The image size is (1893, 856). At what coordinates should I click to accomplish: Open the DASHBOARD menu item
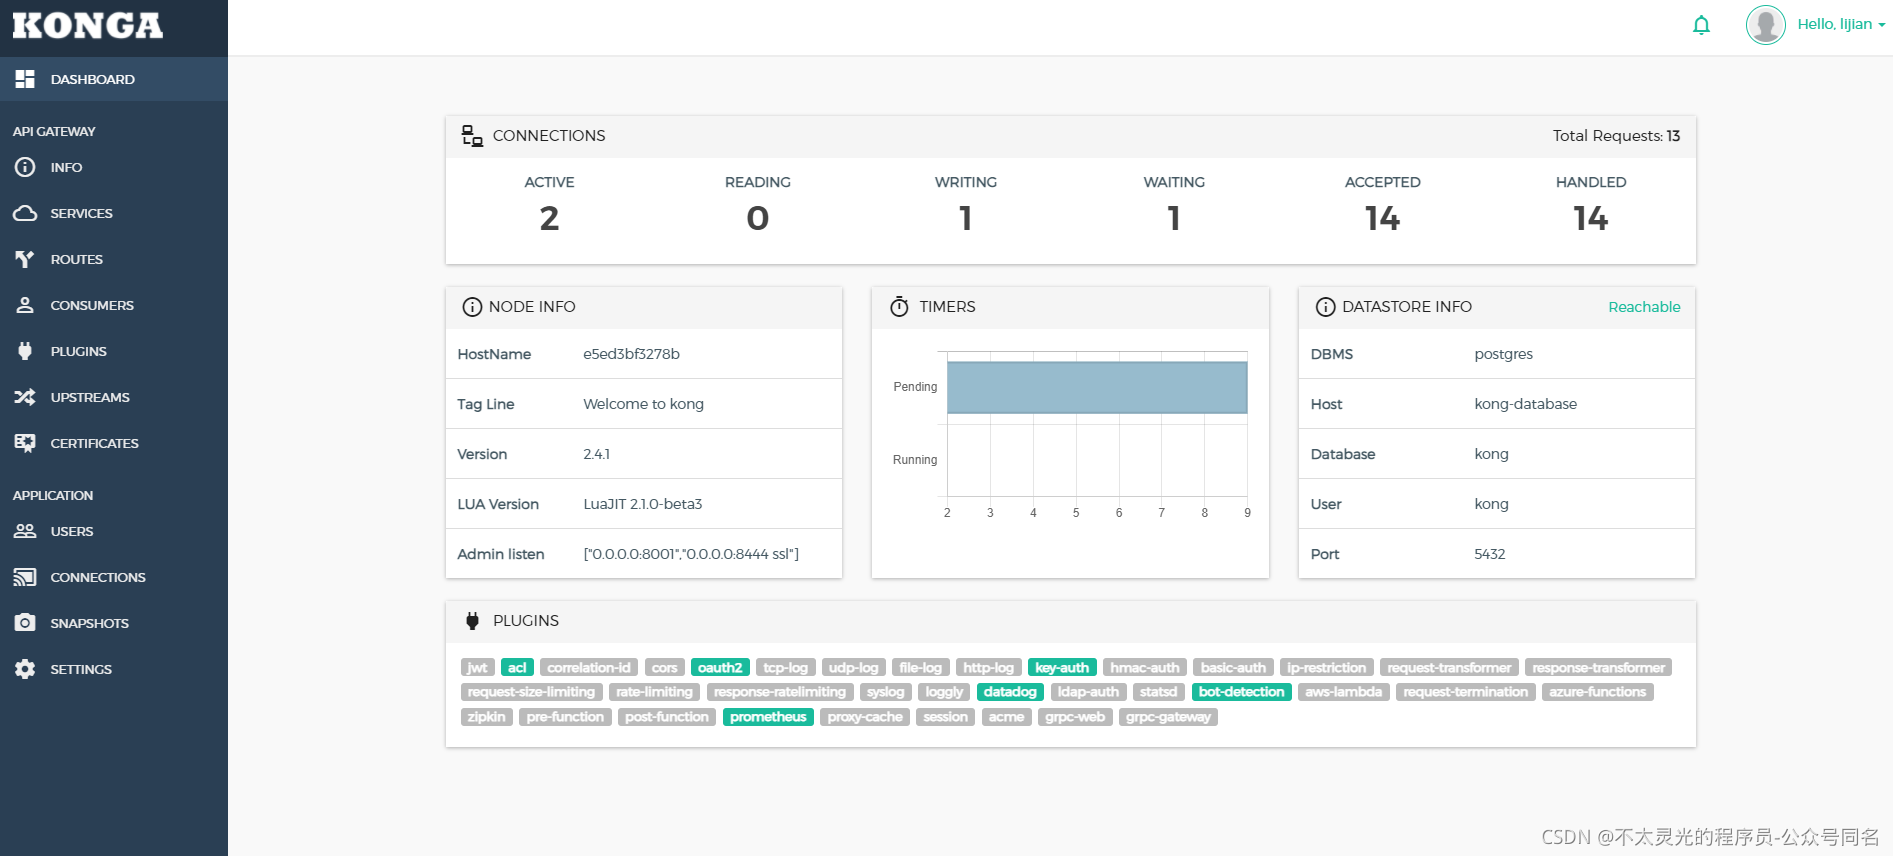pyautogui.click(x=114, y=79)
